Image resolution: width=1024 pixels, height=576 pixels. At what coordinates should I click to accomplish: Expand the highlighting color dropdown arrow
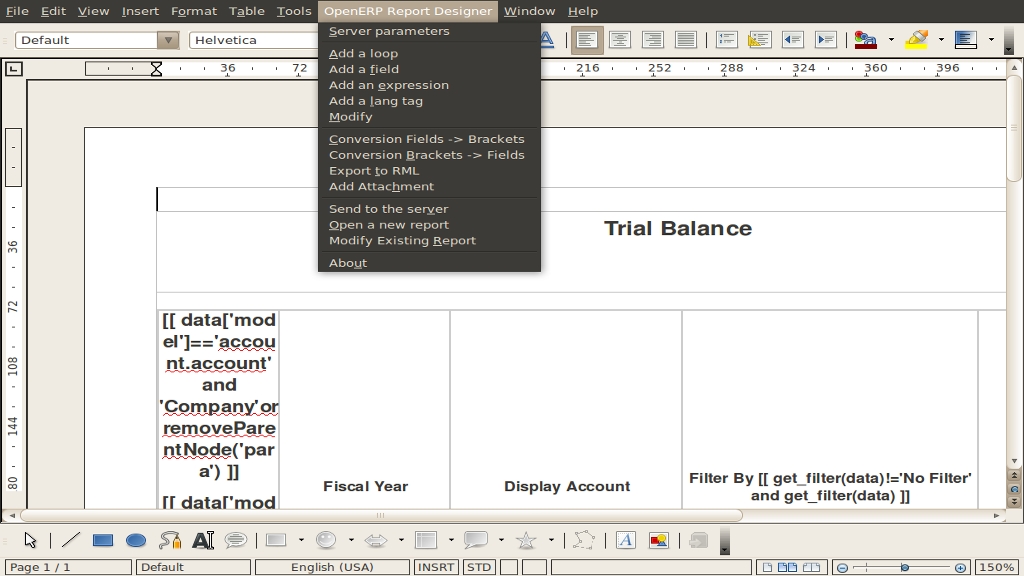[941, 40]
